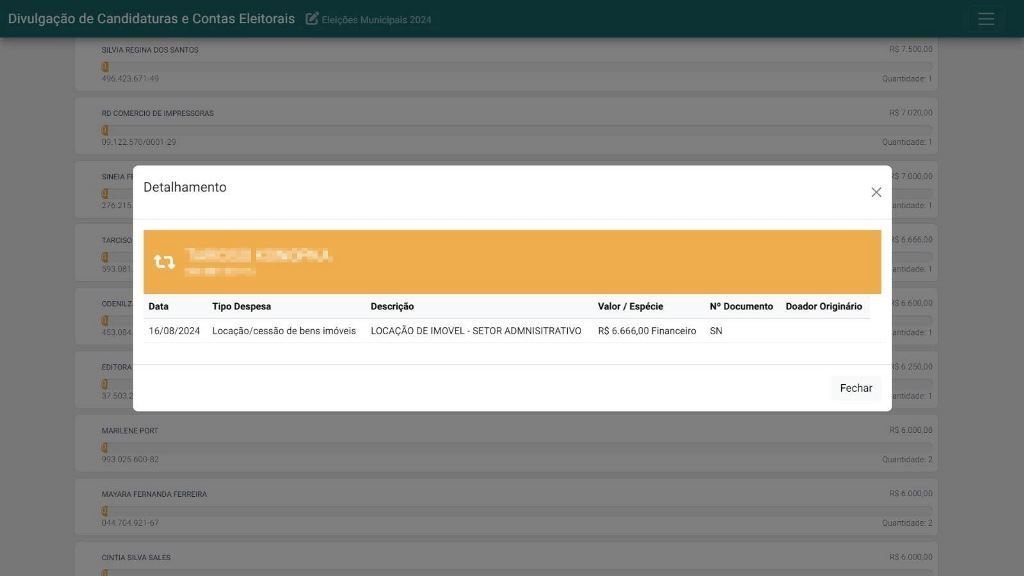Click the 16/08/2024 date cell
Image resolution: width=1024 pixels, height=576 pixels.
[174, 331]
